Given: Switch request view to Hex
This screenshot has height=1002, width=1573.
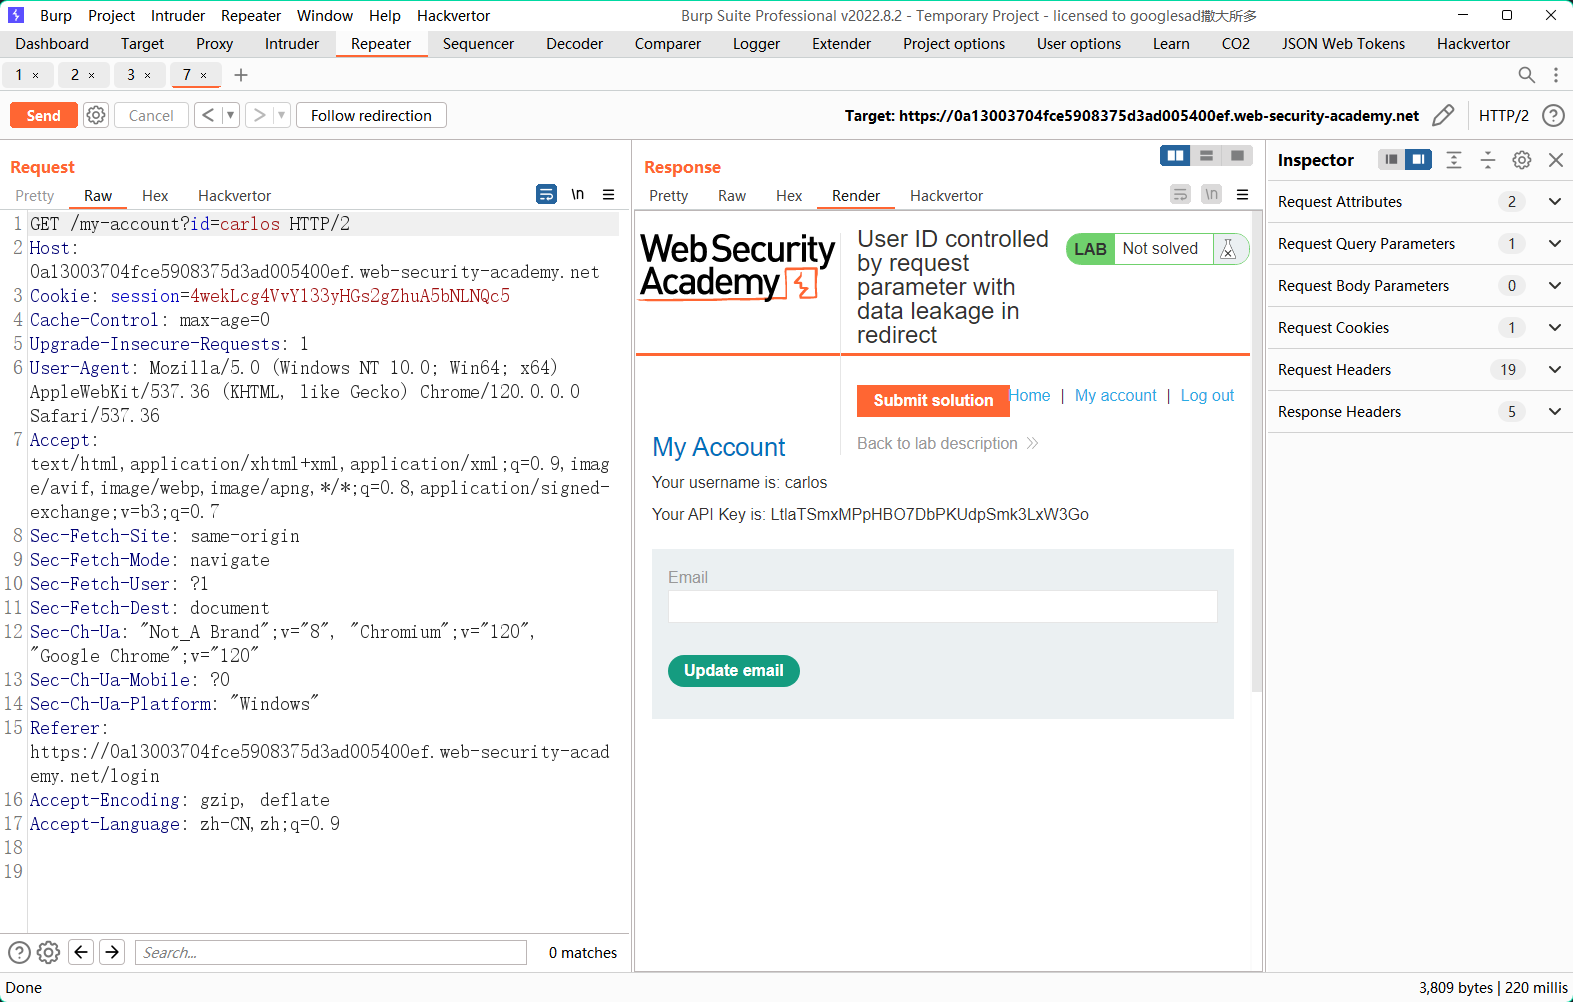Looking at the screenshot, I should 155,196.
